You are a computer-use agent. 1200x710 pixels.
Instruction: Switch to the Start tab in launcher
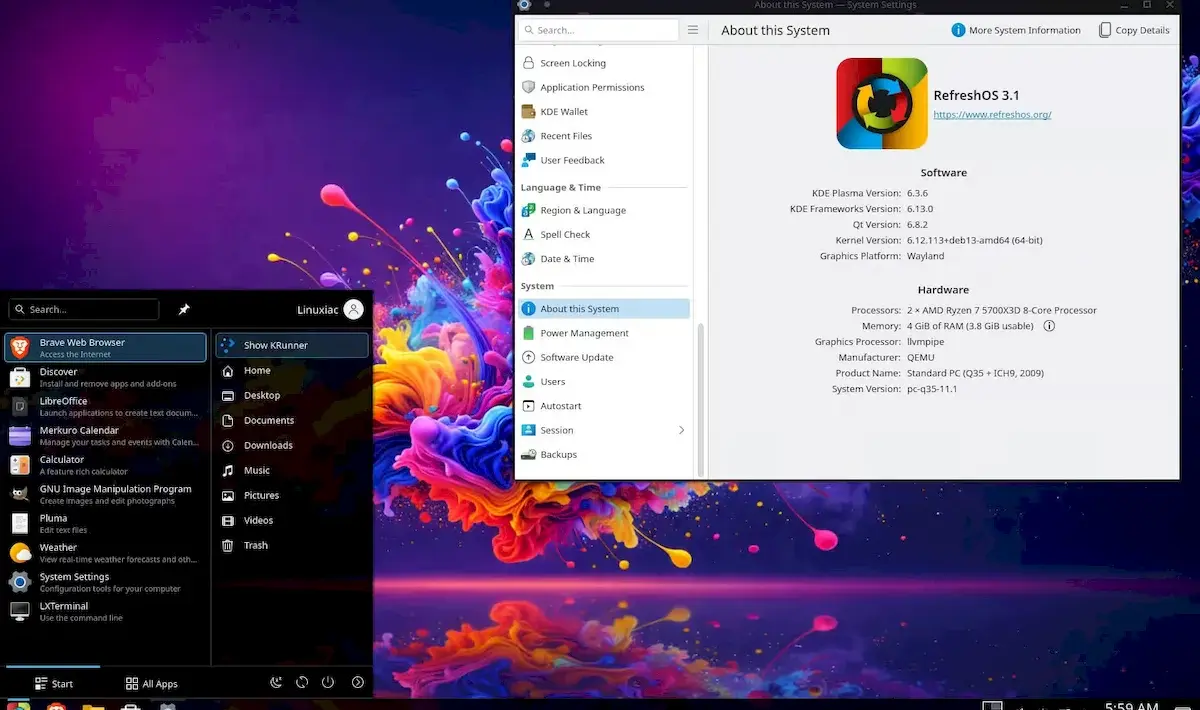(54, 683)
